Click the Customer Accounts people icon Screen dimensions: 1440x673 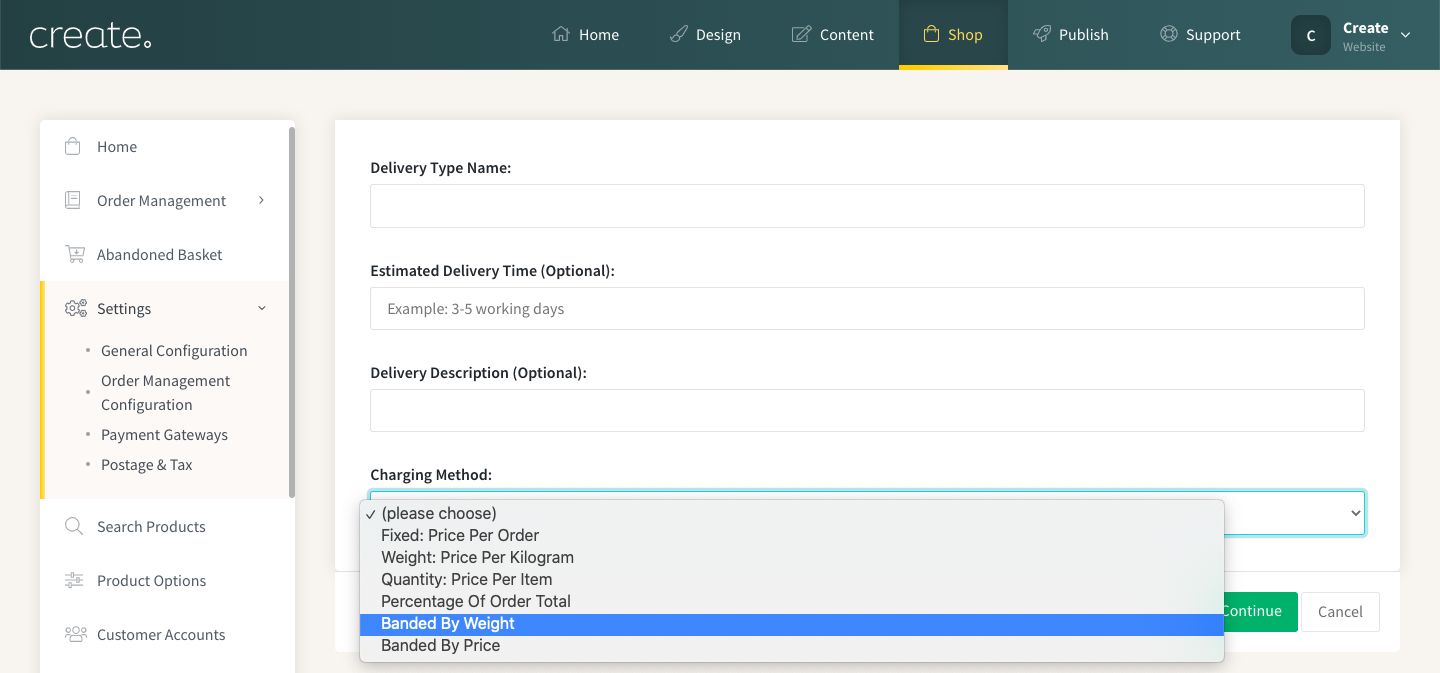tap(75, 634)
